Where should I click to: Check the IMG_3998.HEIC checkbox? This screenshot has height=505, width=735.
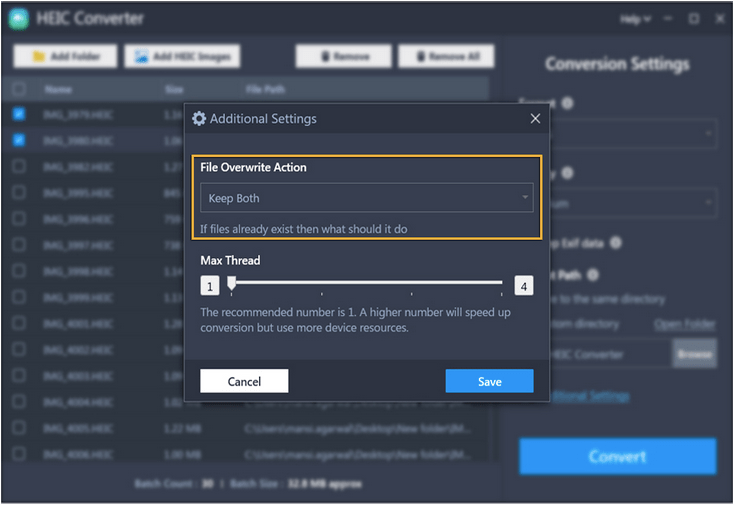tap(19, 271)
